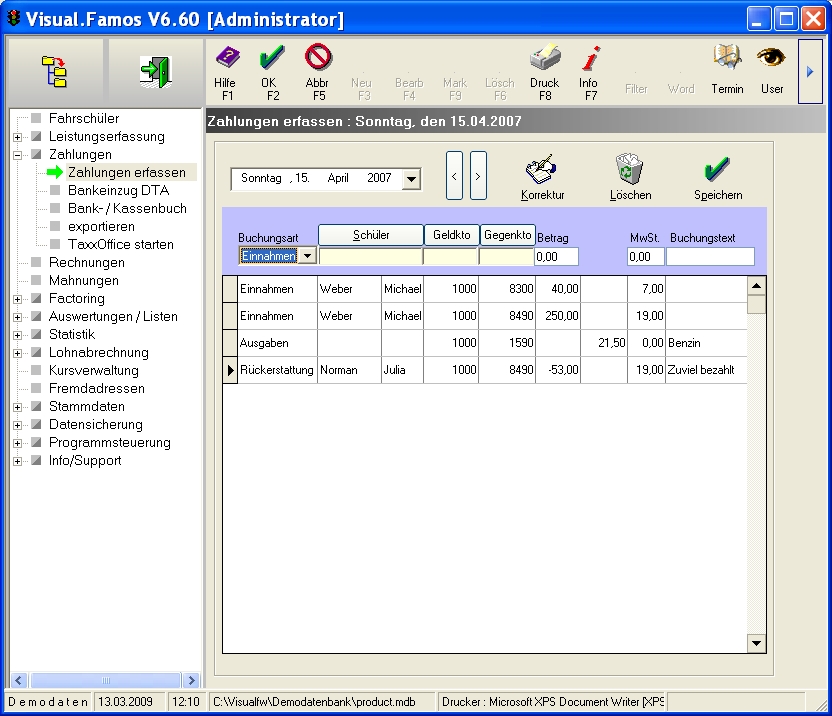Click the Schüler selection button
This screenshot has width=832, height=716.
coord(371,235)
